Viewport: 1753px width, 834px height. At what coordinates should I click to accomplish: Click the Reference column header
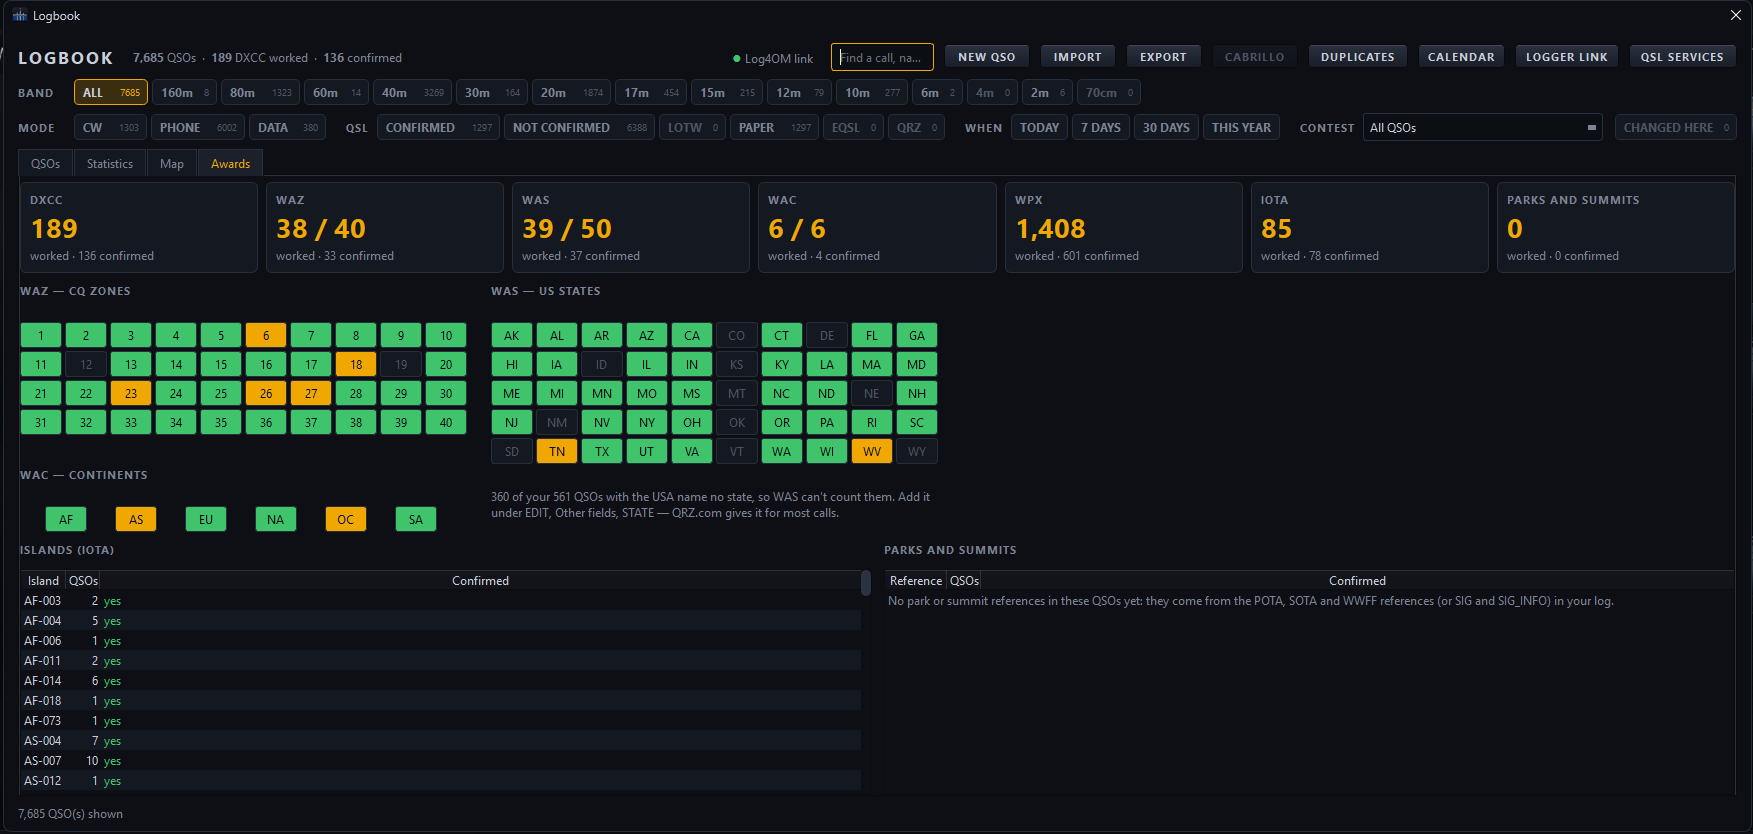coord(916,581)
